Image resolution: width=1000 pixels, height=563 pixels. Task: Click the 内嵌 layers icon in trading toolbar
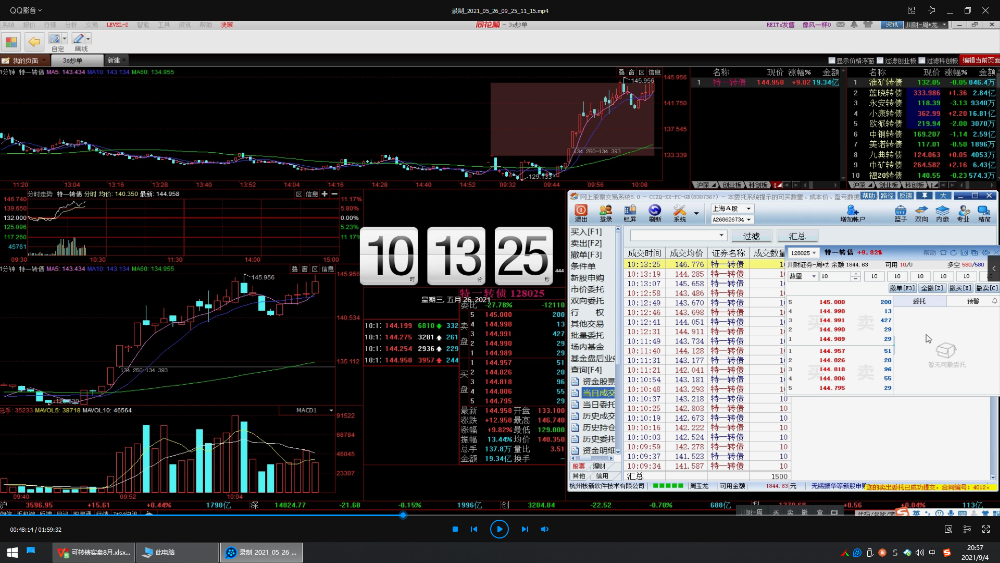pyautogui.click(x=942, y=213)
